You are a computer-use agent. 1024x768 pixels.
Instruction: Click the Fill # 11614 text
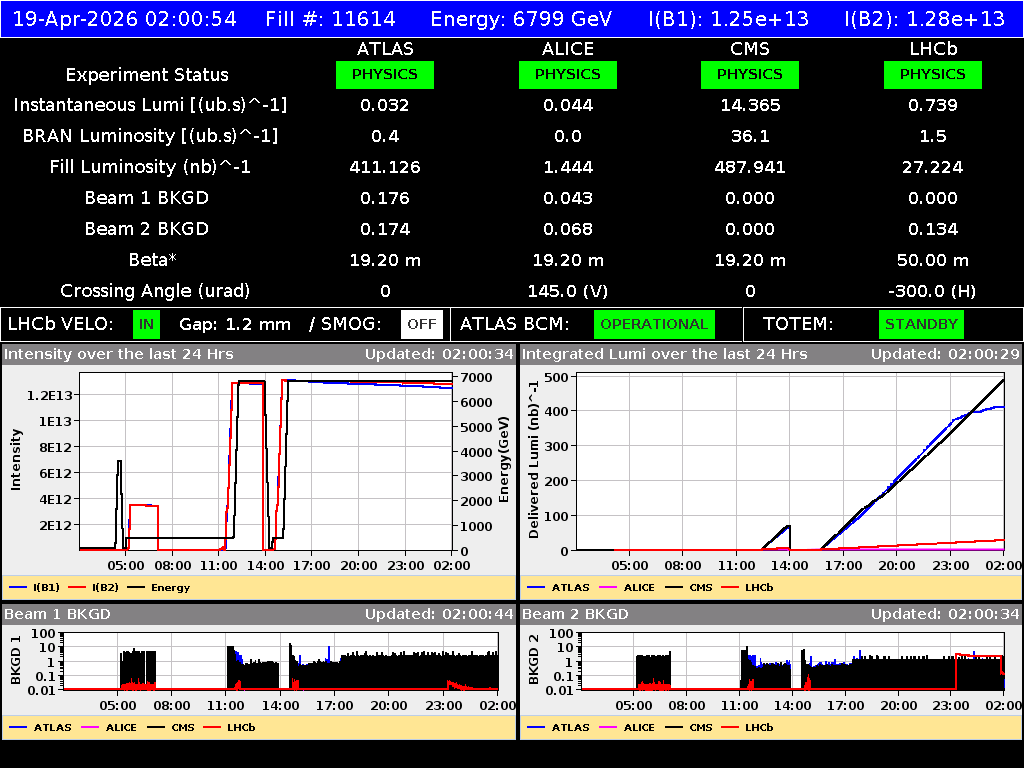tap(330, 19)
